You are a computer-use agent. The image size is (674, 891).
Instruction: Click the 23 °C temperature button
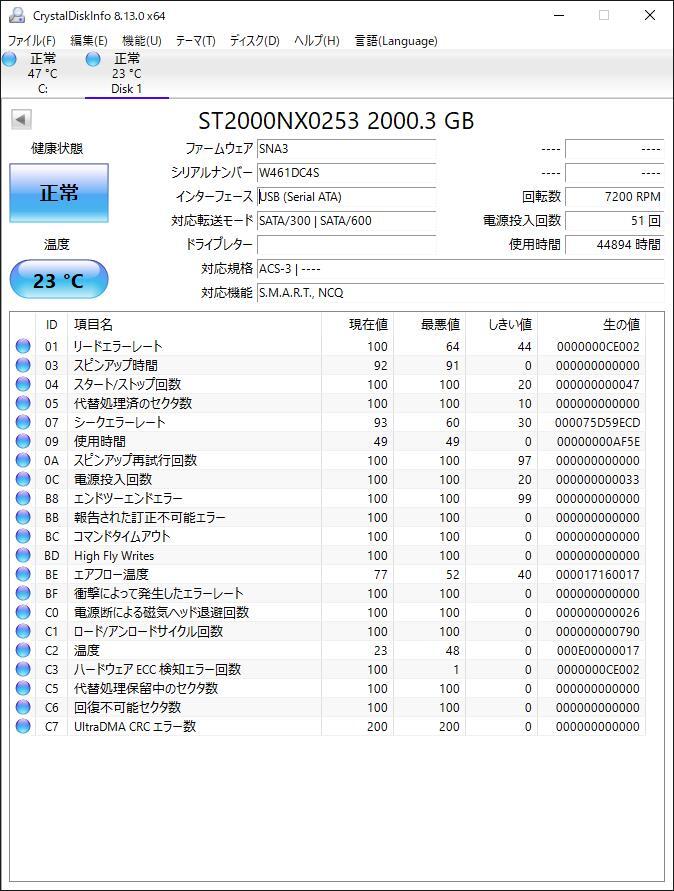click(x=59, y=280)
